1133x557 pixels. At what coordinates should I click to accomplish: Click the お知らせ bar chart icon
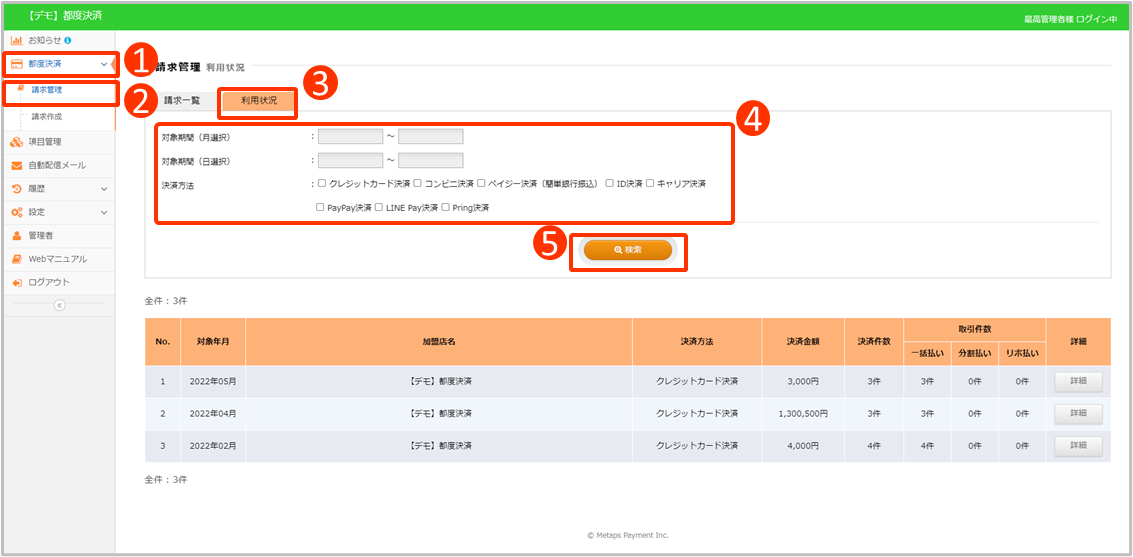[17, 40]
